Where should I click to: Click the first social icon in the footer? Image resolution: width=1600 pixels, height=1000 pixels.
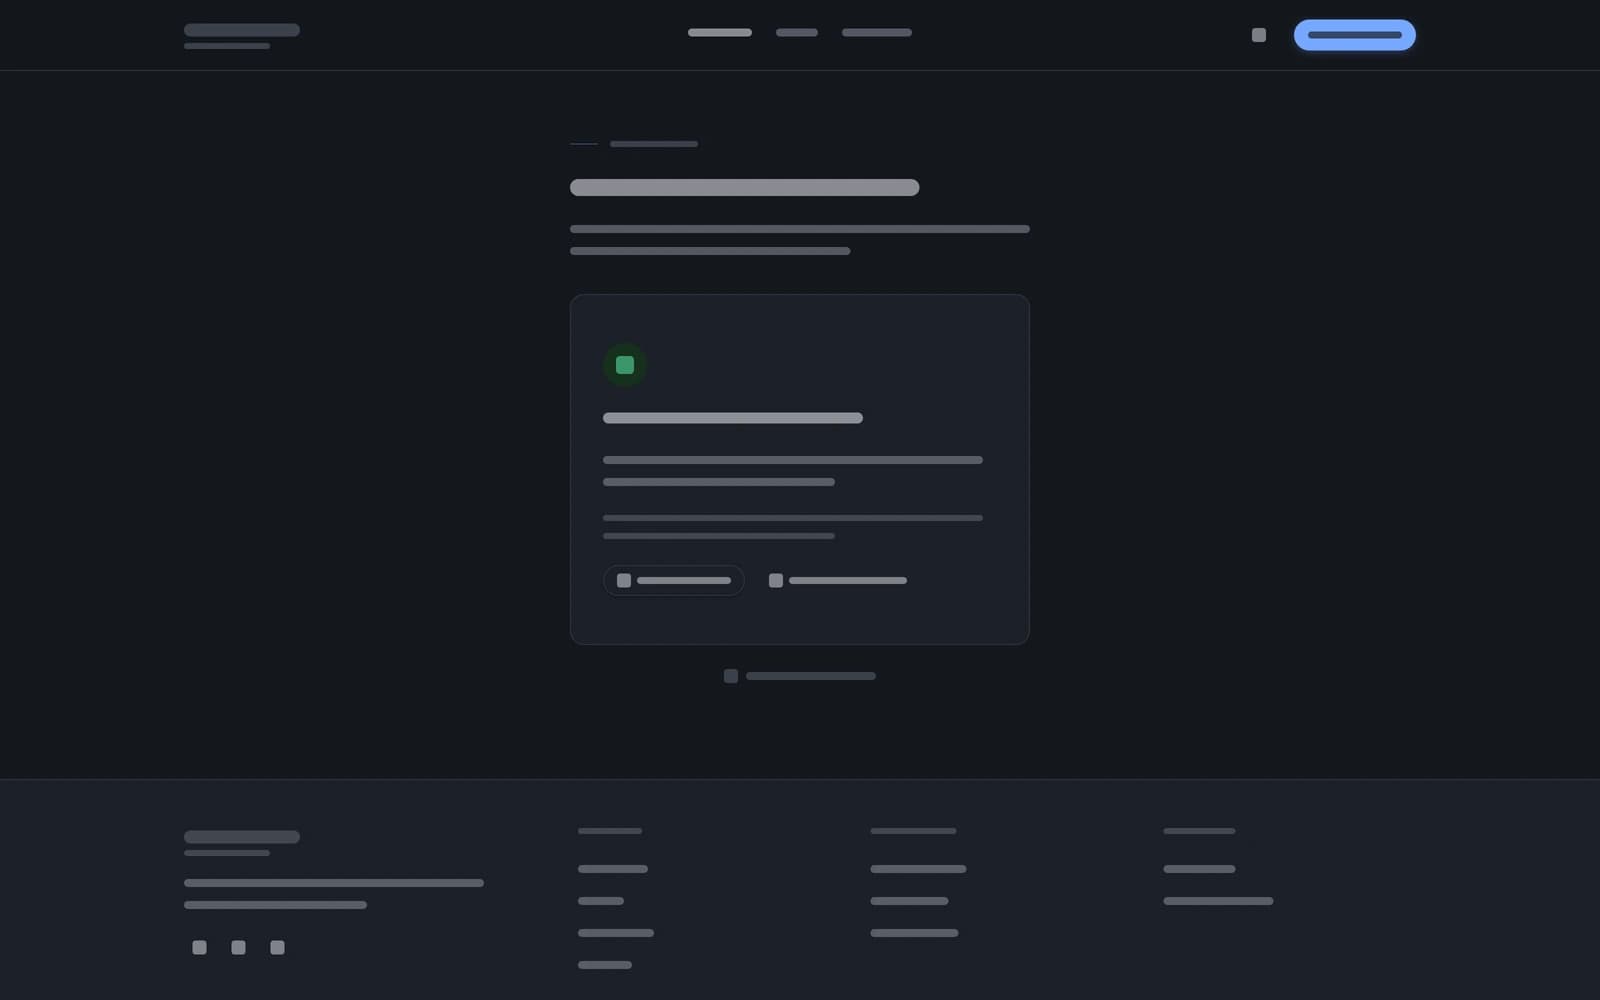[x=200, y=947]
